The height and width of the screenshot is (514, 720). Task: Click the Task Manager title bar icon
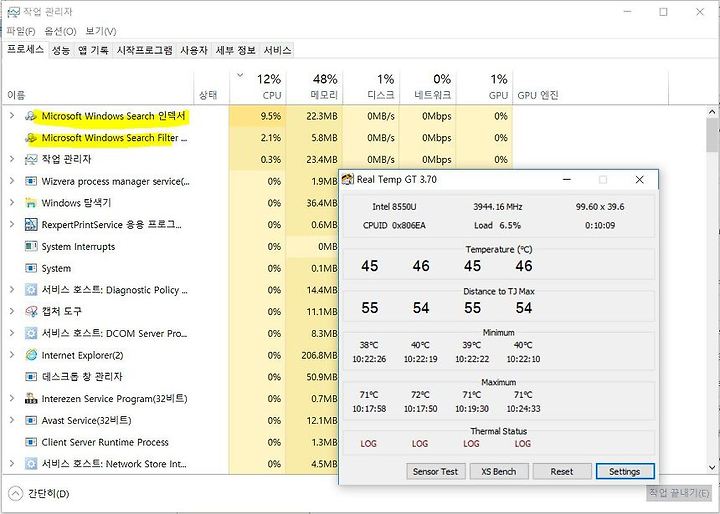tap(14, 12)
